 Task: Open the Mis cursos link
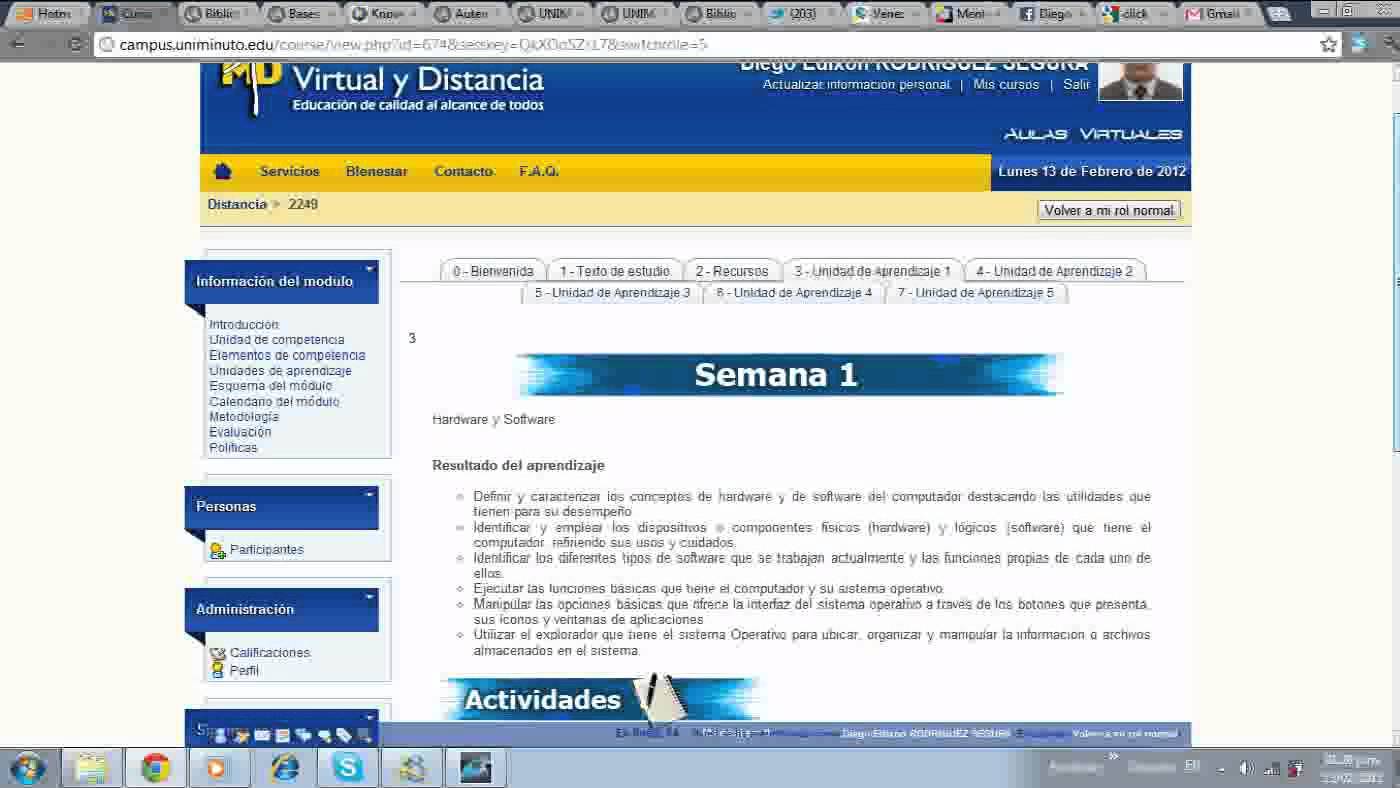[x=1006, y=85]
